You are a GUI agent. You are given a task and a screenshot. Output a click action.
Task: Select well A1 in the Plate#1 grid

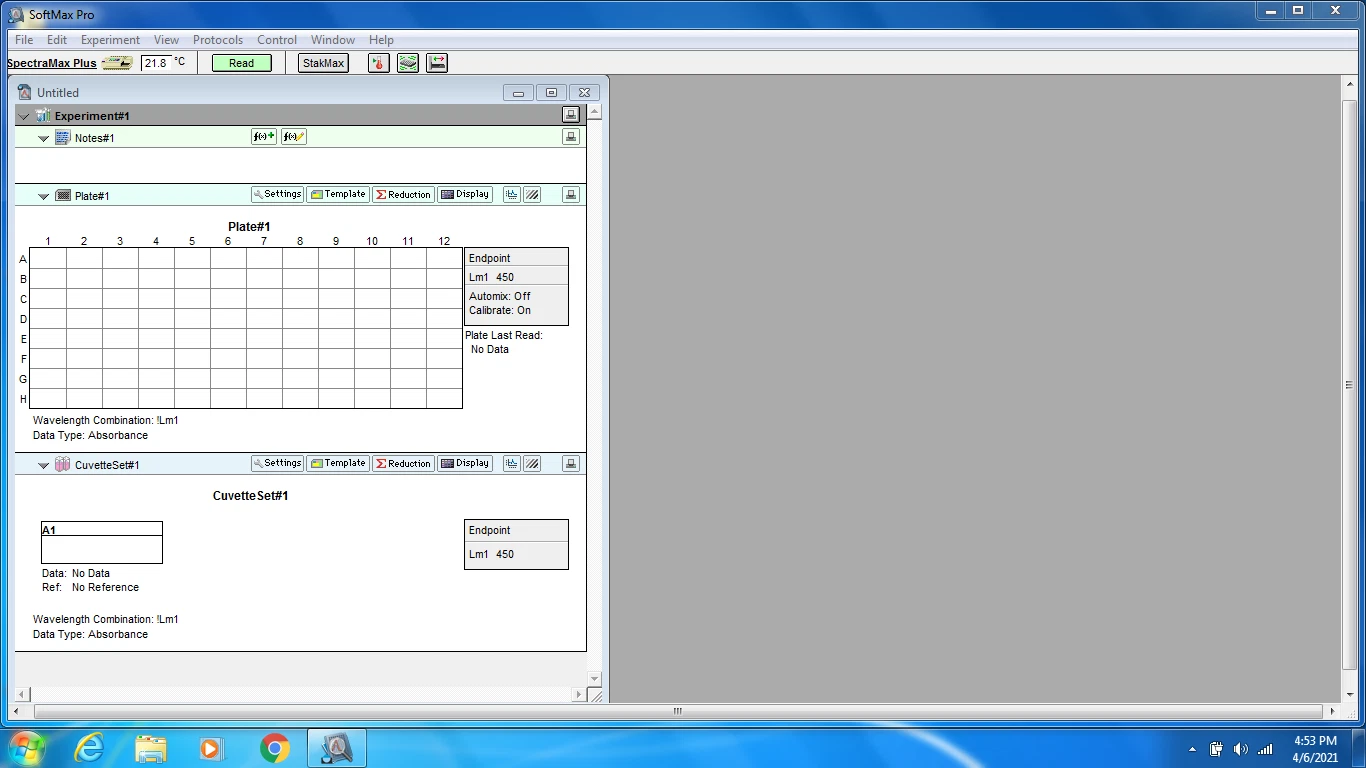48,259
